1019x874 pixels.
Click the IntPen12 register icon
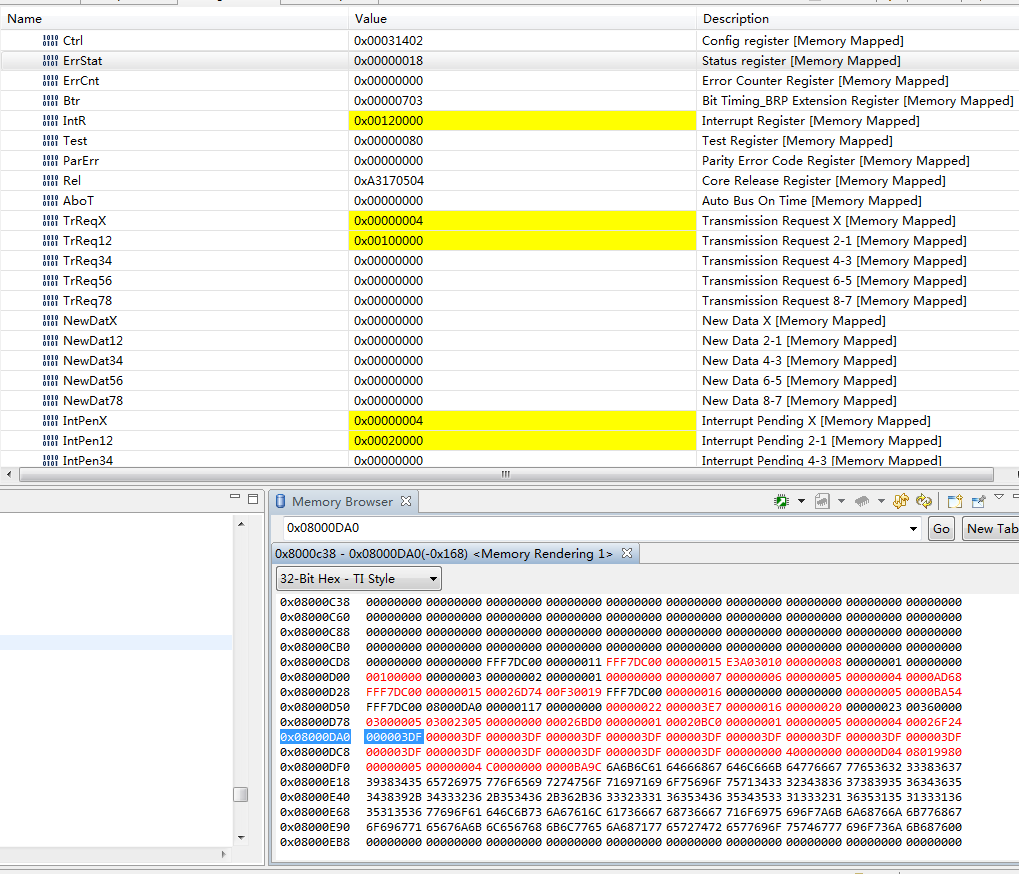click(51, 441)
